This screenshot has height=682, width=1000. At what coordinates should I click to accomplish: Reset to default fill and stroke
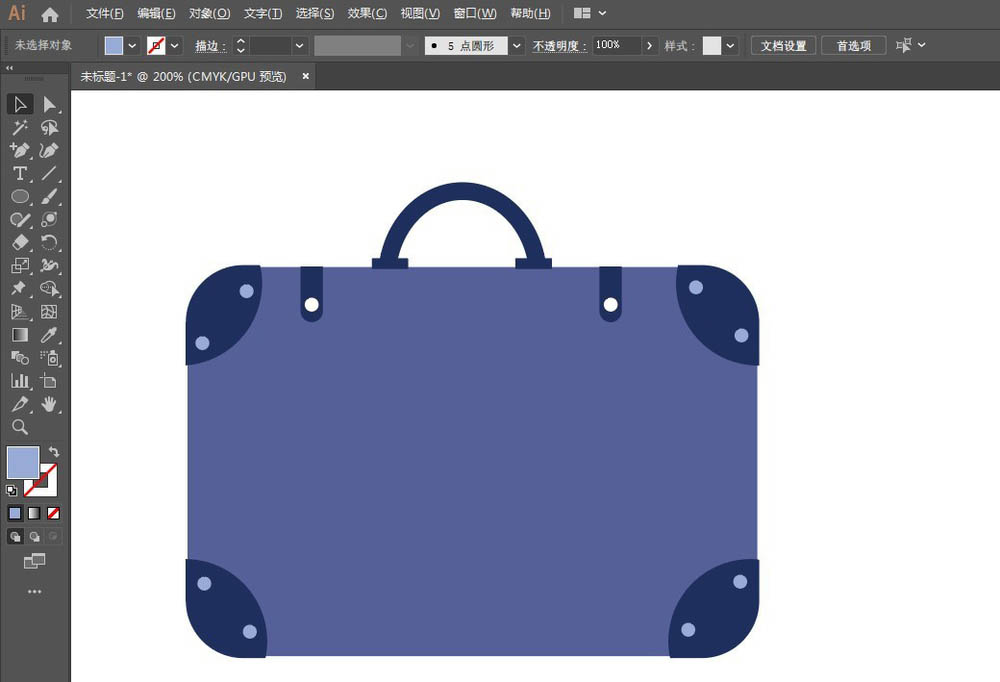click(11, 491)
